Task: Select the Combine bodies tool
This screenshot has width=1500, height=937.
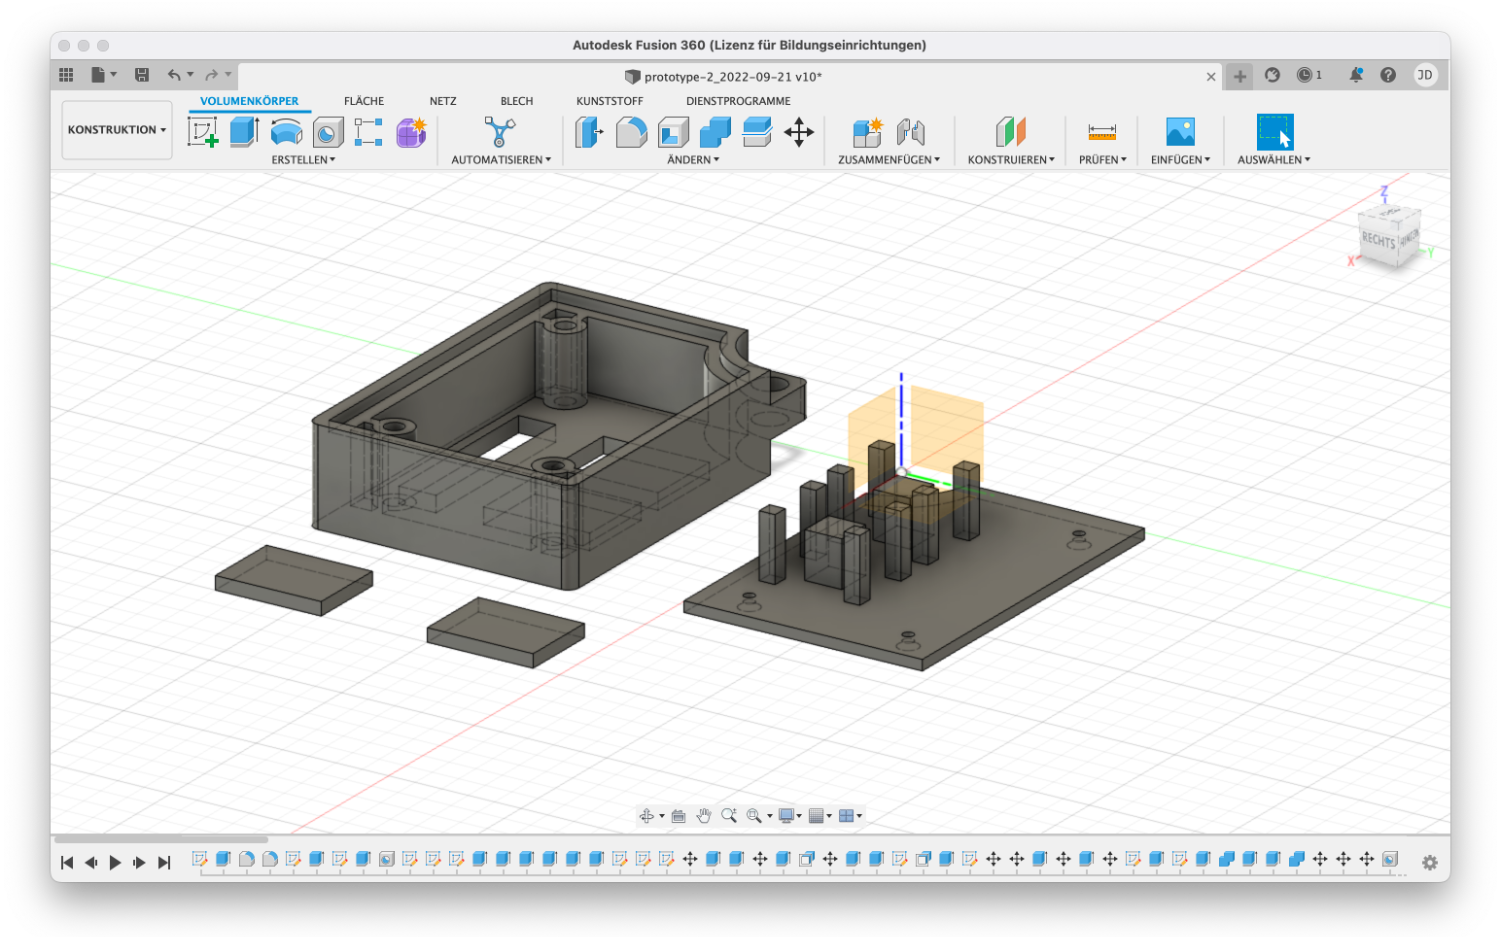Action: 715,132
